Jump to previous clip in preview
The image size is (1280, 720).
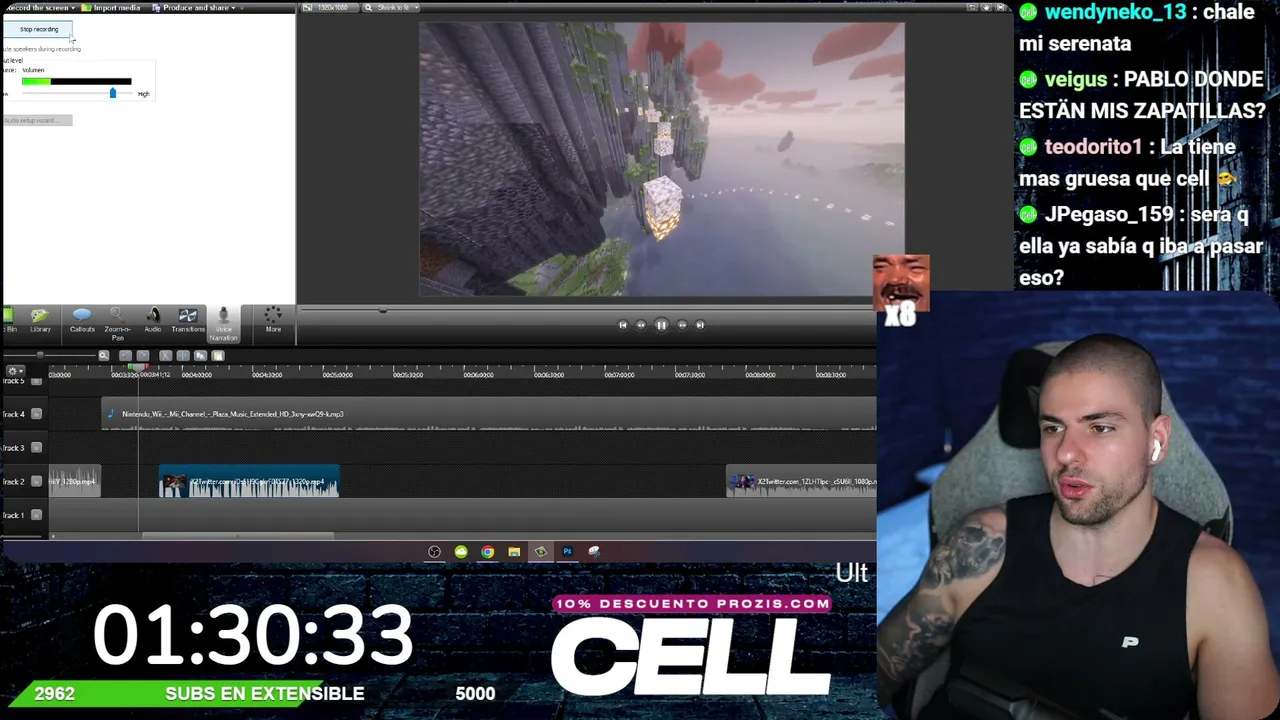pos(622,324)
